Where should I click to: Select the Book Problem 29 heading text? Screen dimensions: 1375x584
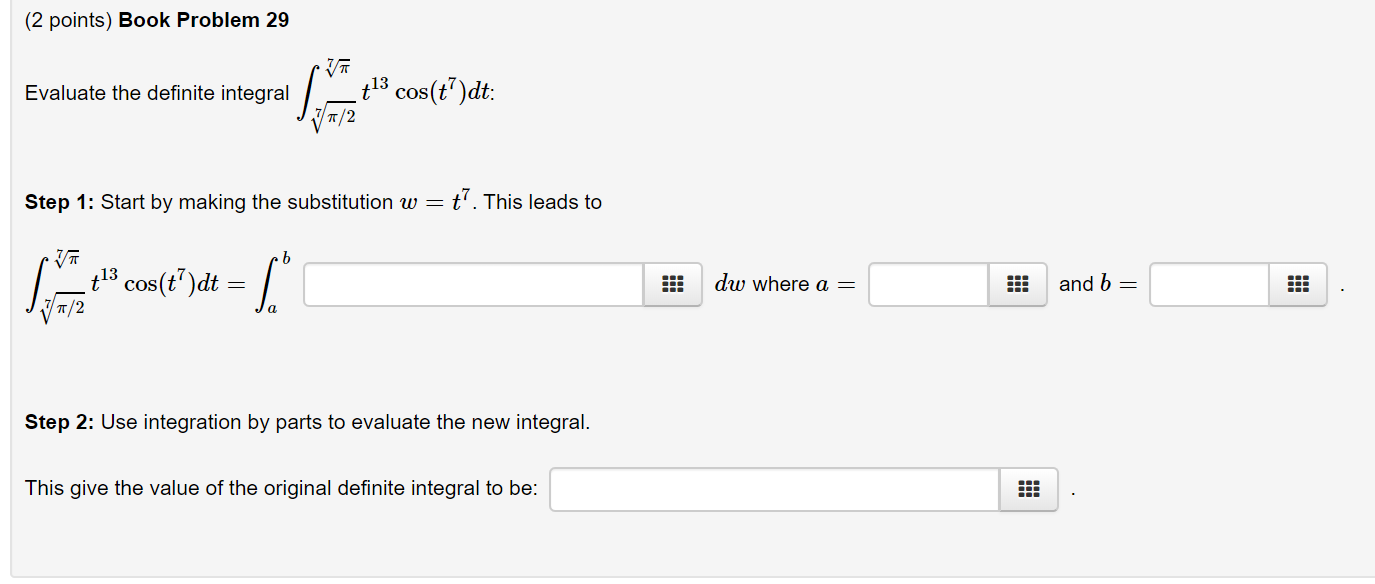205,19
